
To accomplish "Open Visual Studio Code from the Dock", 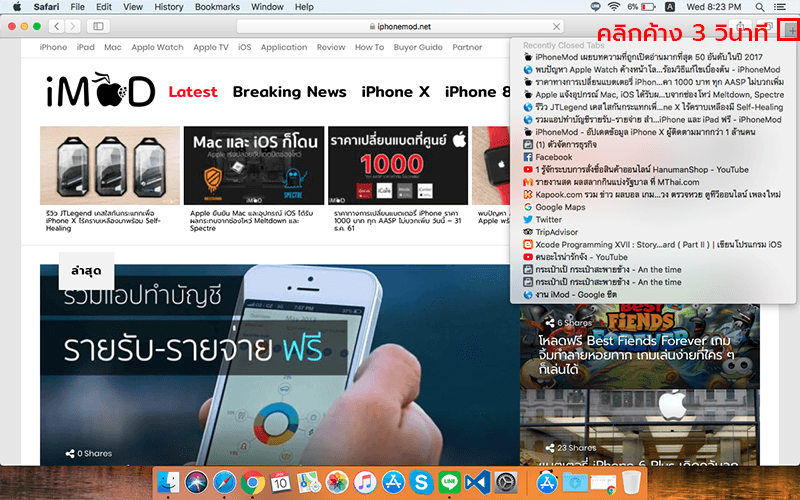I will click(478, 482).
